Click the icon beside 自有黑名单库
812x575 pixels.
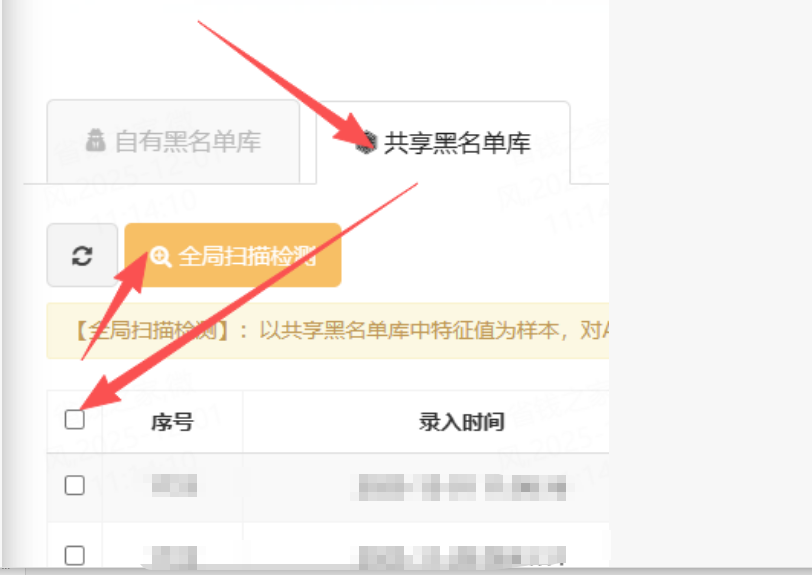coord(96,140)
